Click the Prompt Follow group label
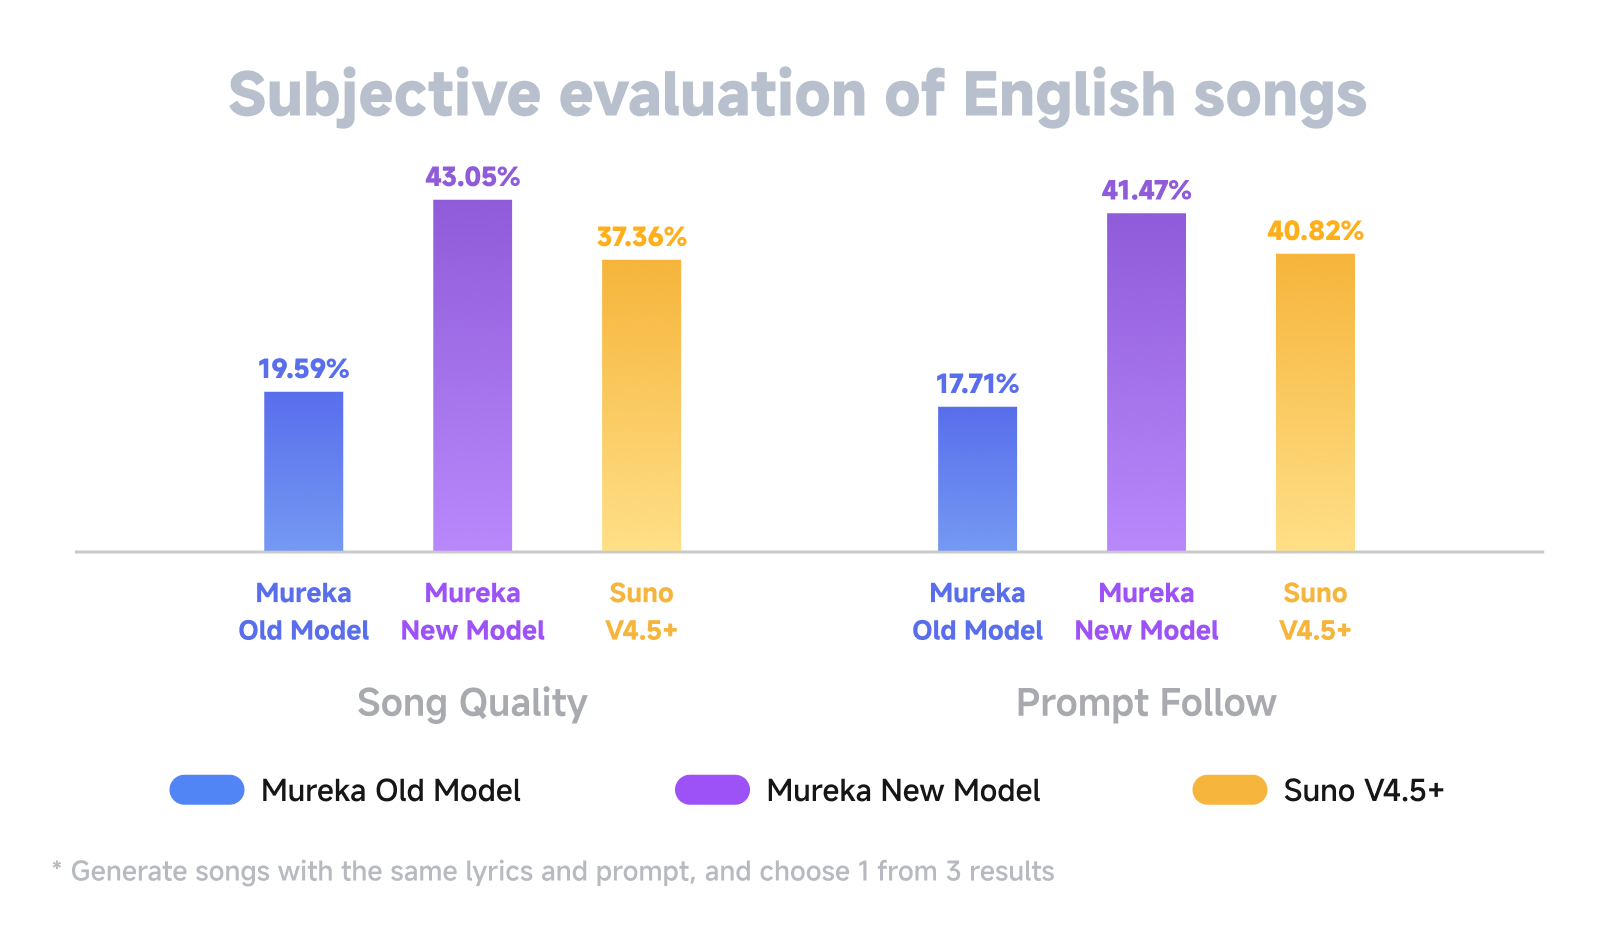The image size is (1620, 935). tap(1146, 703)
